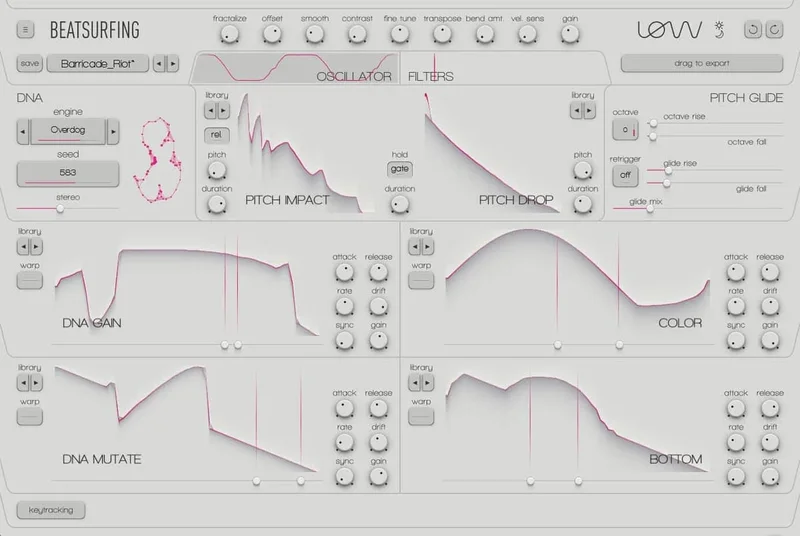Click the save button
The height and width of the screenshot is (536, 800).
[x=30, y=64]
